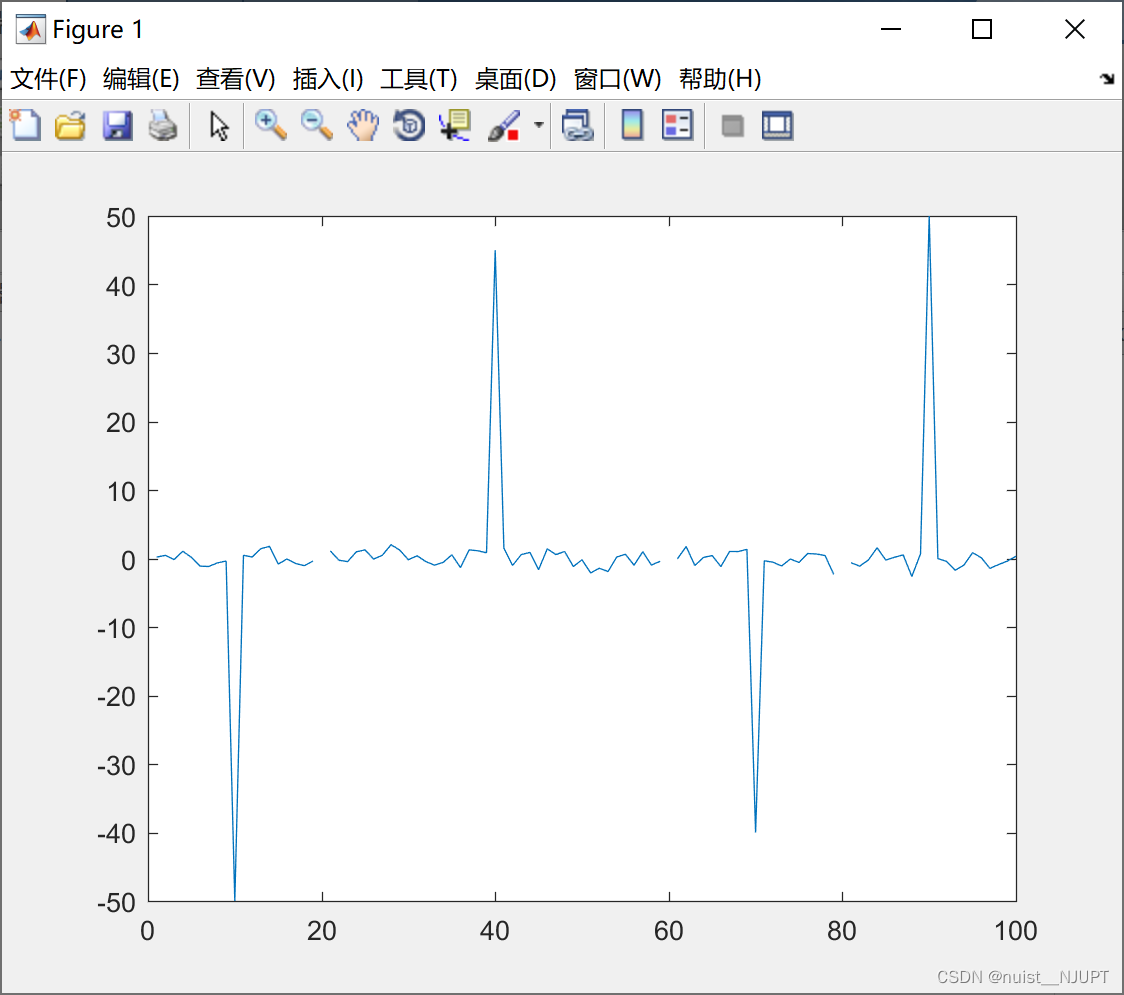This screenshot has width=1124, height=995.
Task: Open the 帮助(H) menu
Action: (x=720, y=79)
